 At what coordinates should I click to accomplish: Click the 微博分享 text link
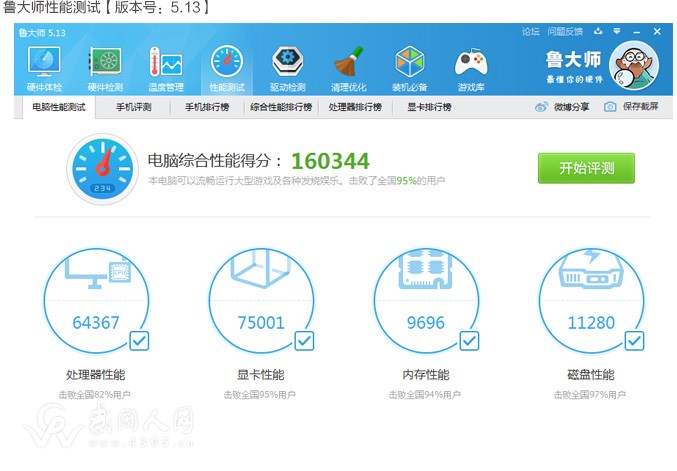tap(571, 107)
